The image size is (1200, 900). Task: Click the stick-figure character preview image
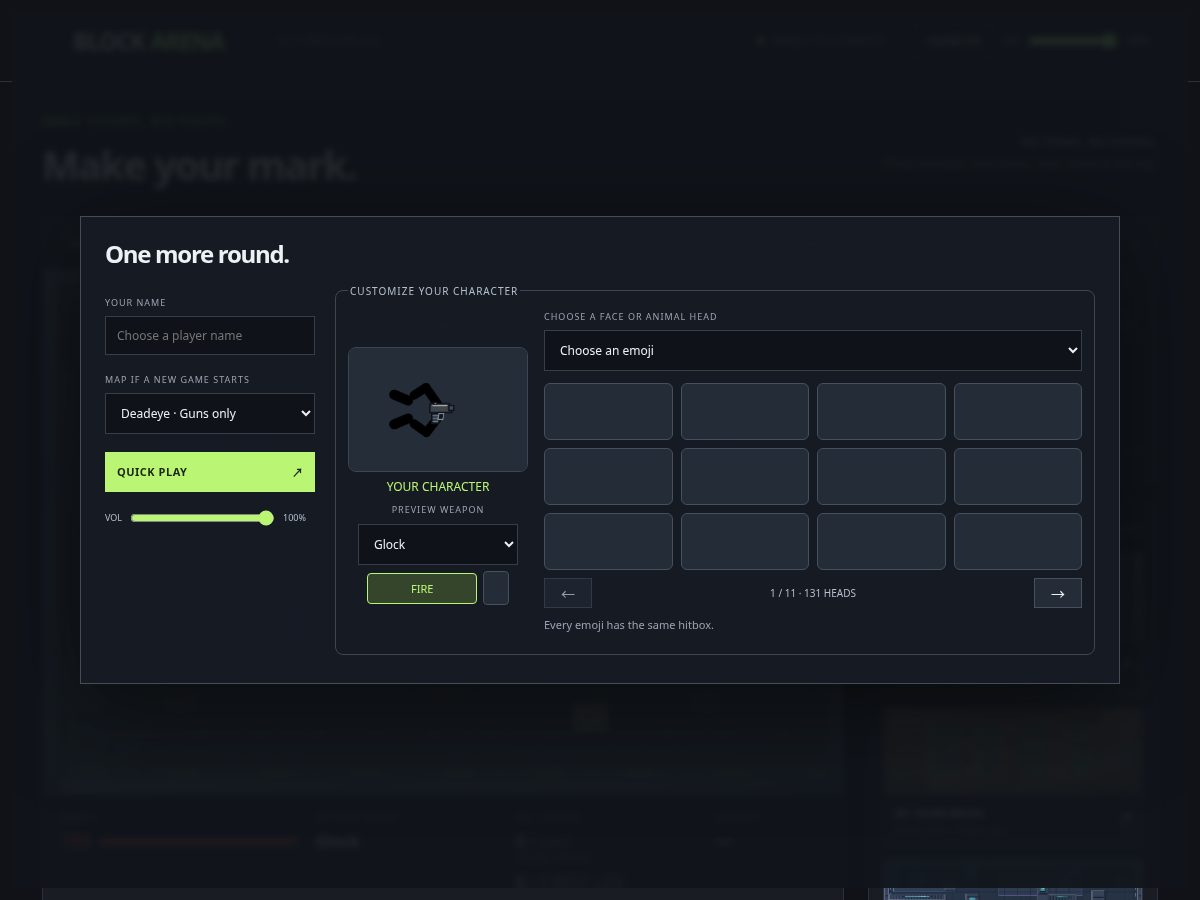coord(438,409)
